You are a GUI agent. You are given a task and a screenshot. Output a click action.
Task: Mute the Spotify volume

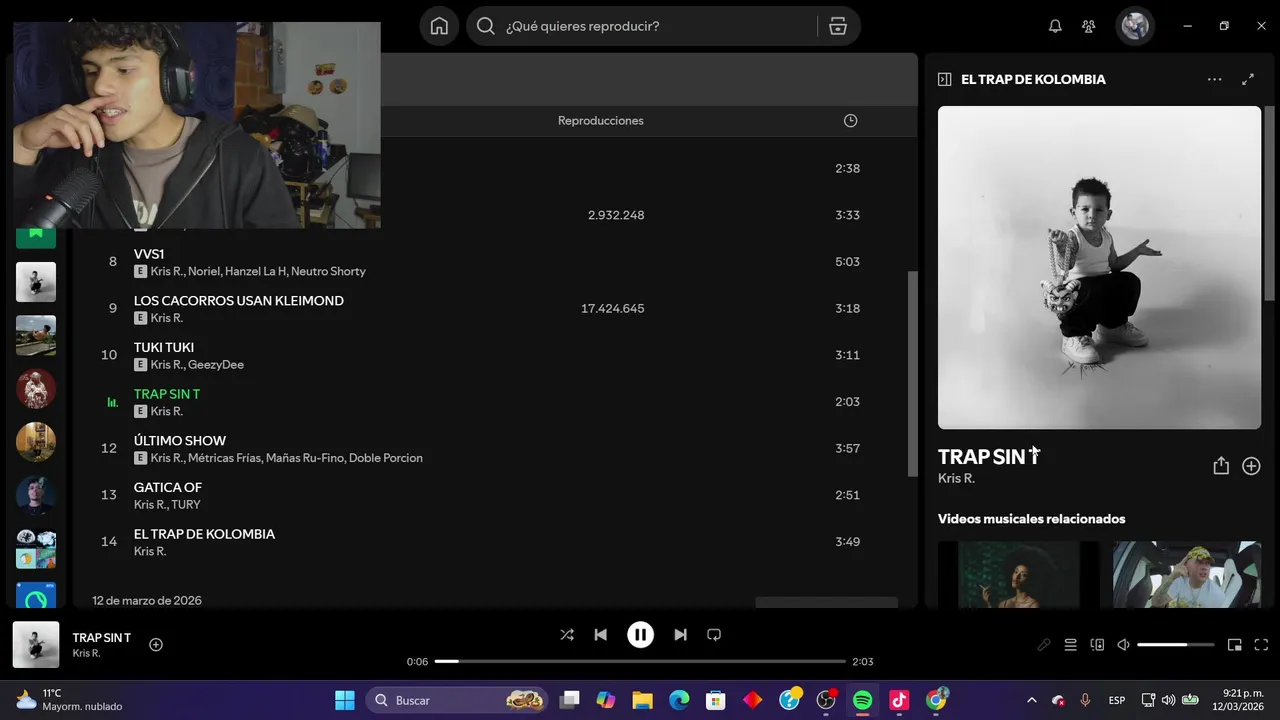[1123, 645]
